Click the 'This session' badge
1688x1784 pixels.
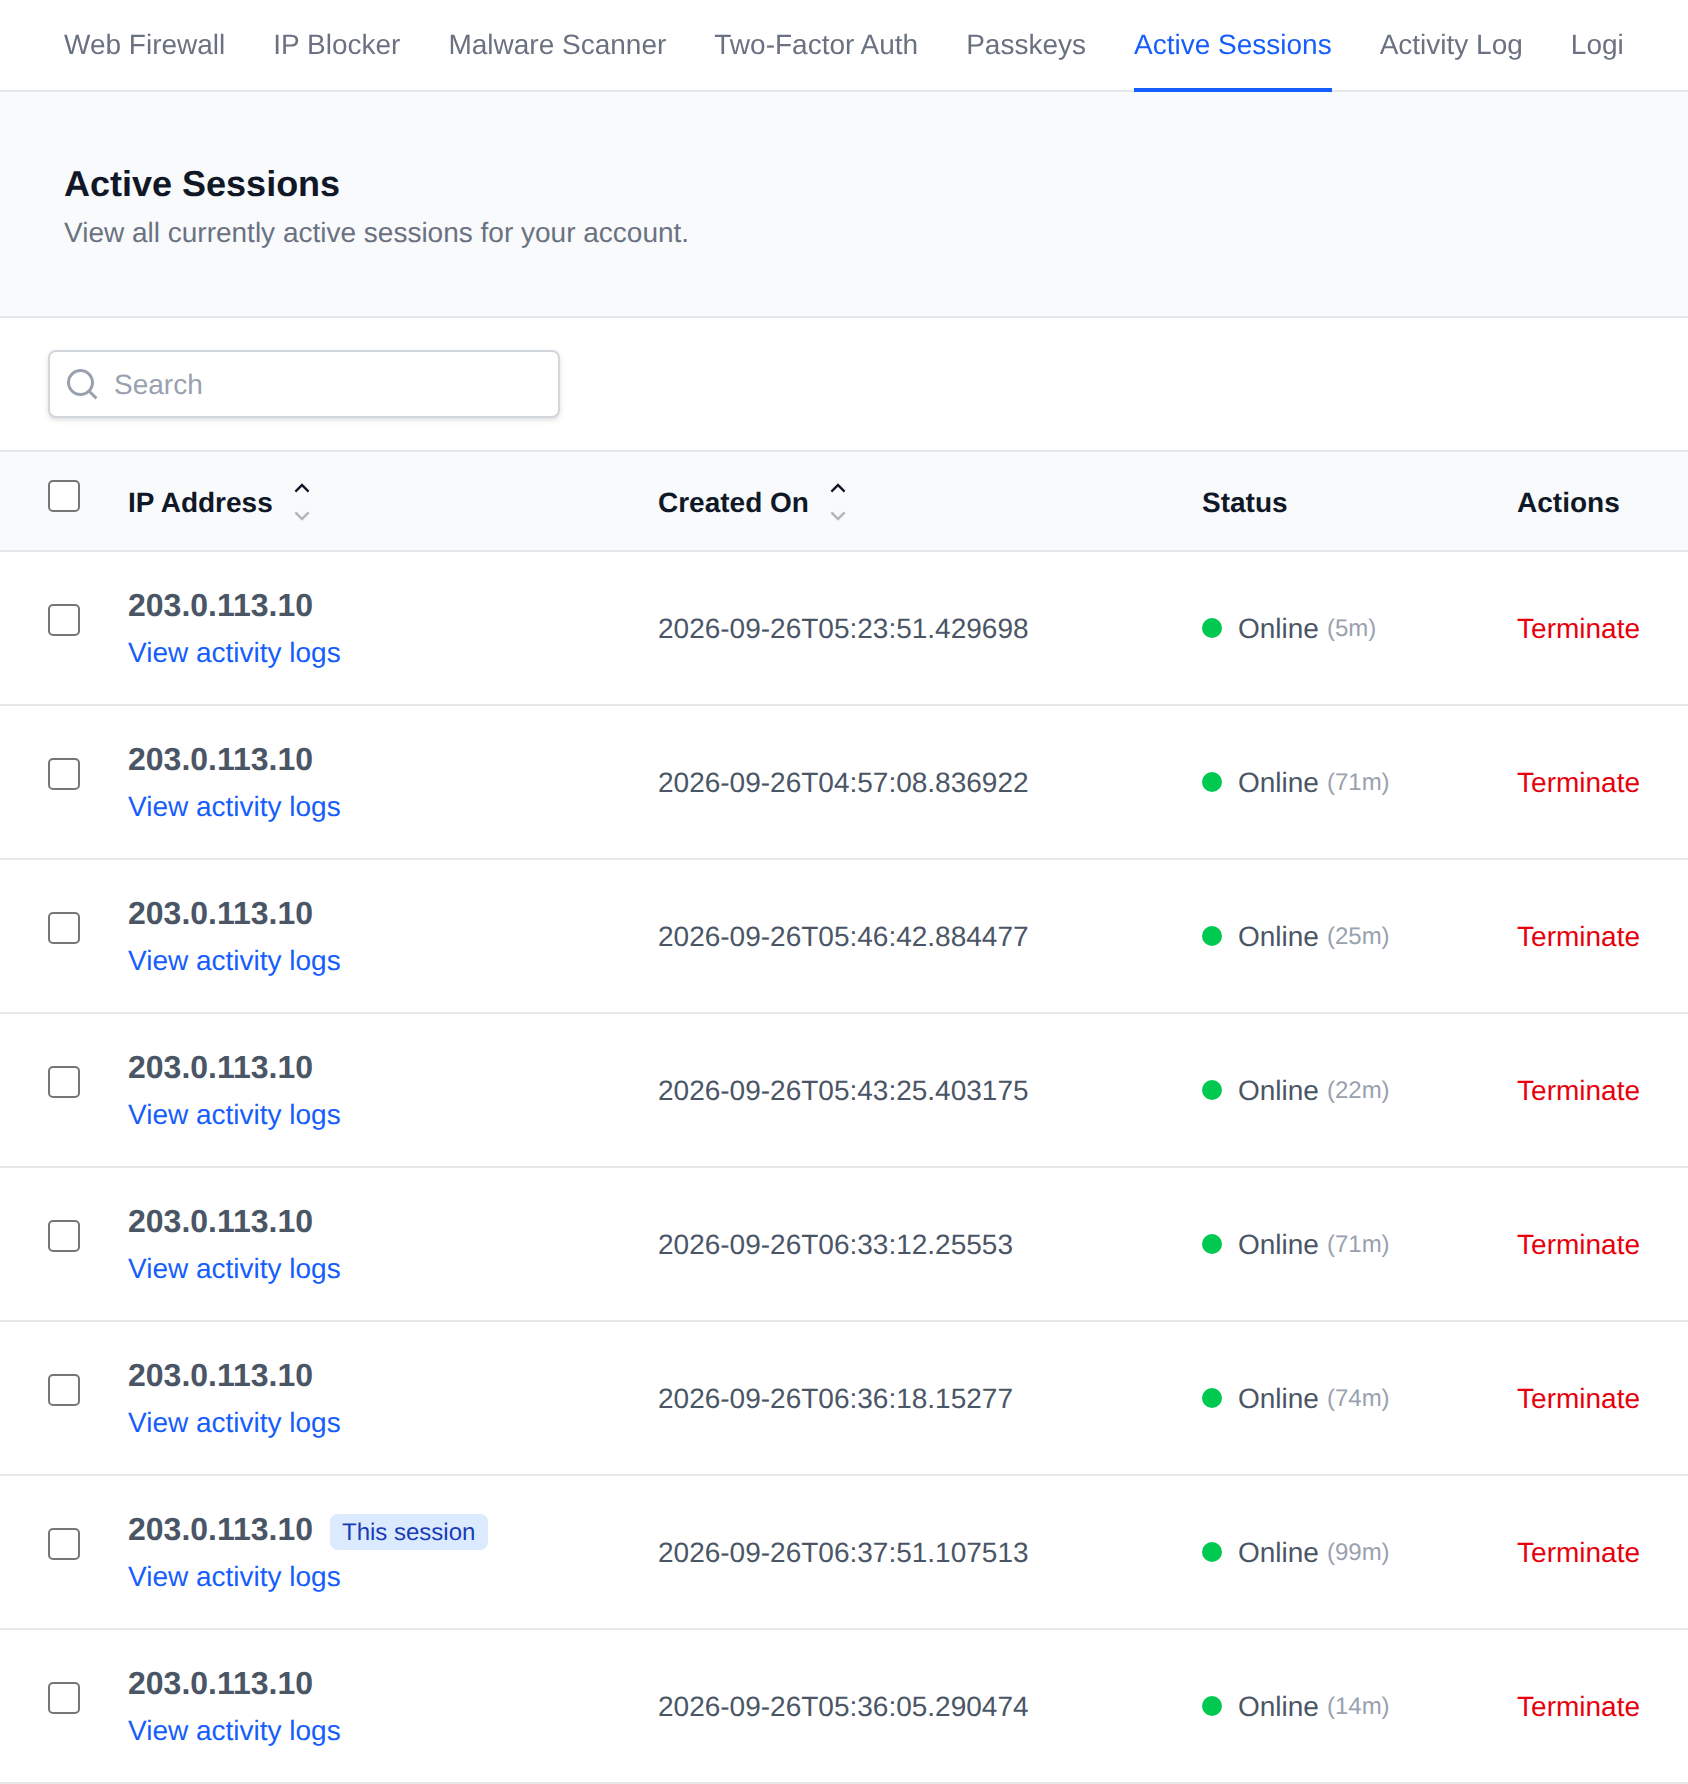(x=408, y=1532)
